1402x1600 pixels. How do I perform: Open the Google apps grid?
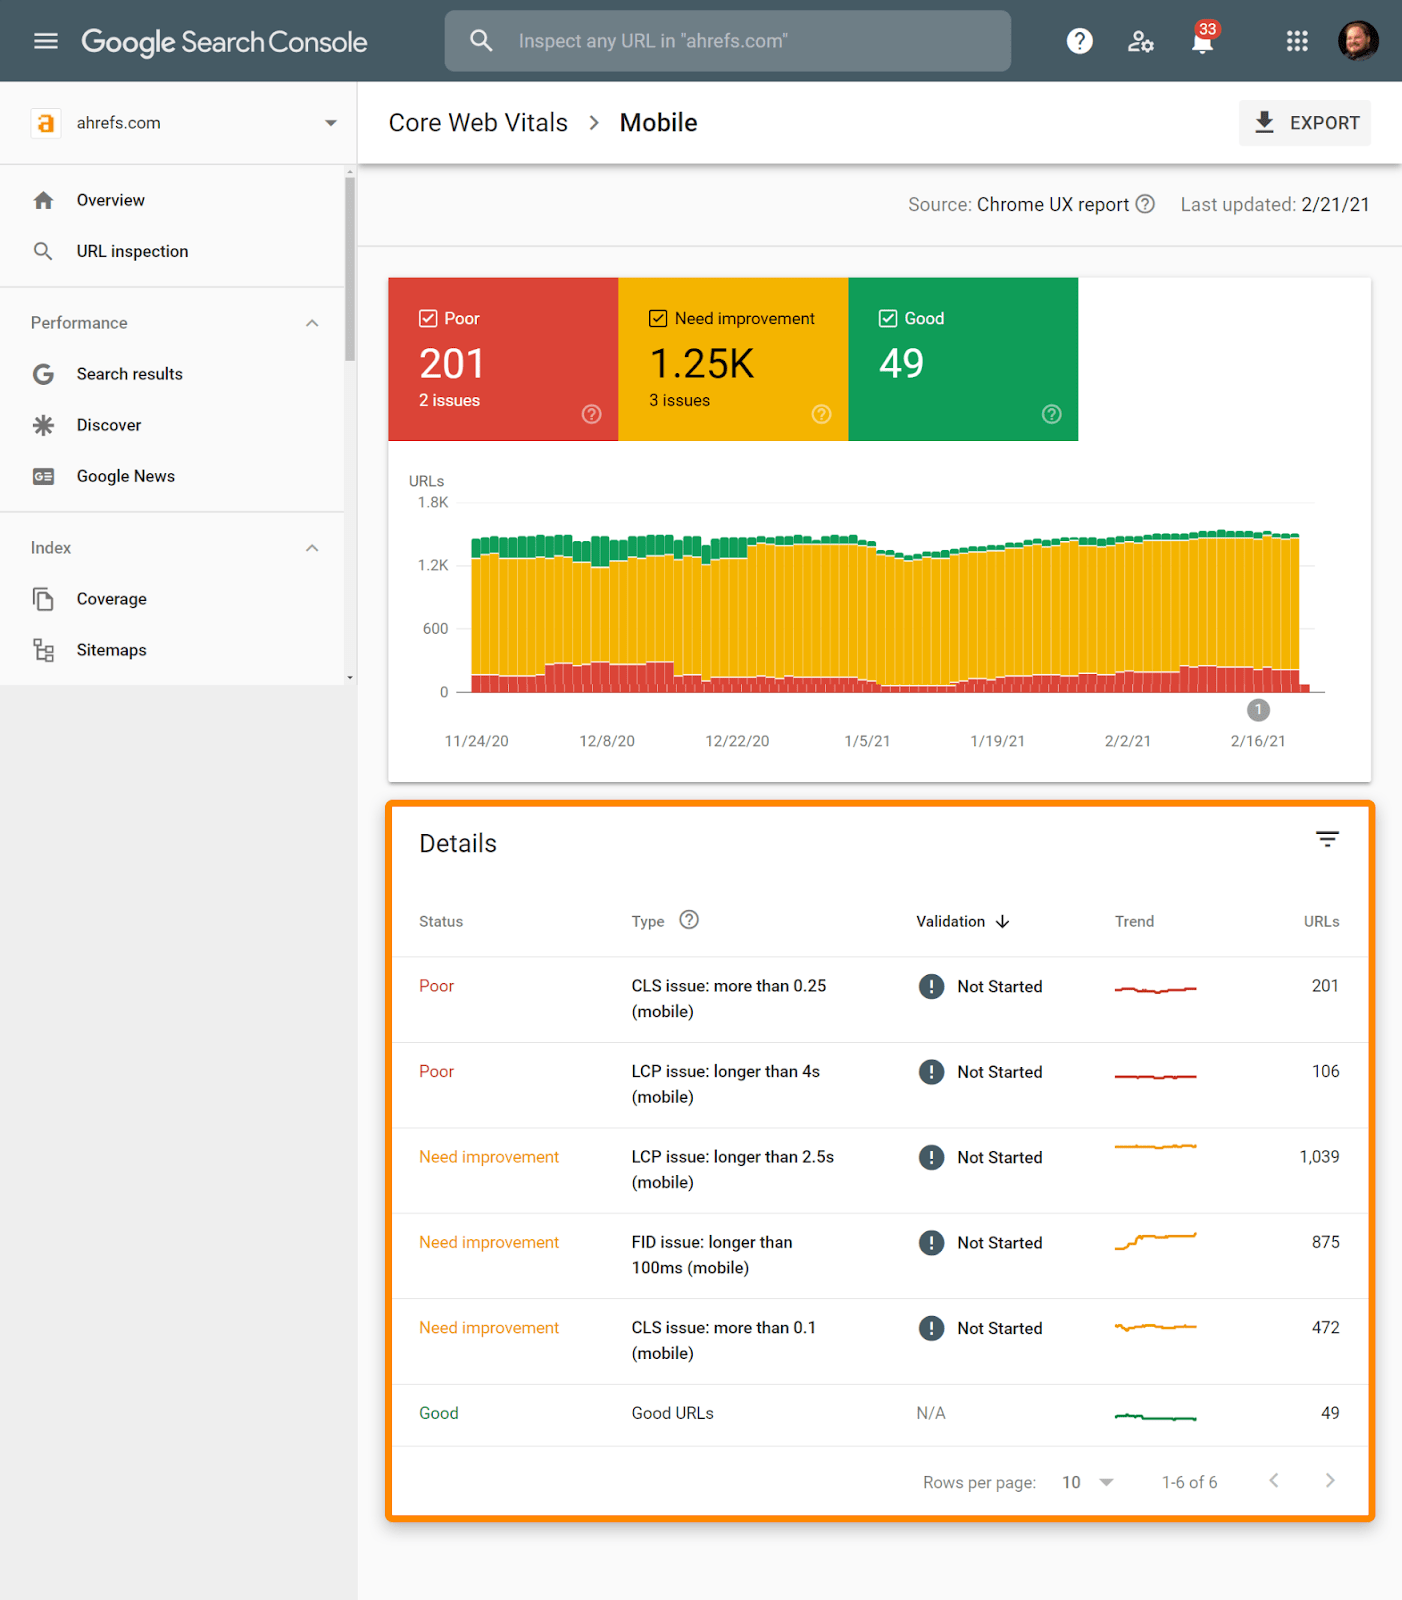pos(1297,41)
